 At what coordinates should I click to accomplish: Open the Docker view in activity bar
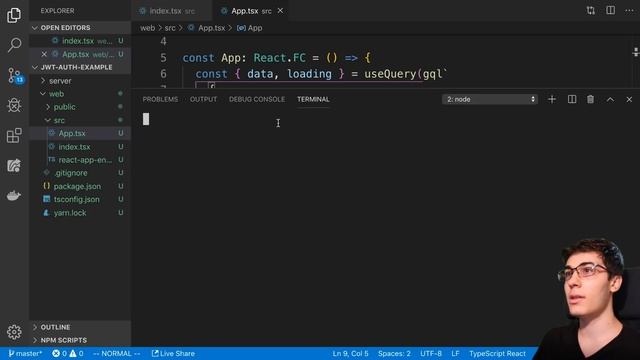14,196
